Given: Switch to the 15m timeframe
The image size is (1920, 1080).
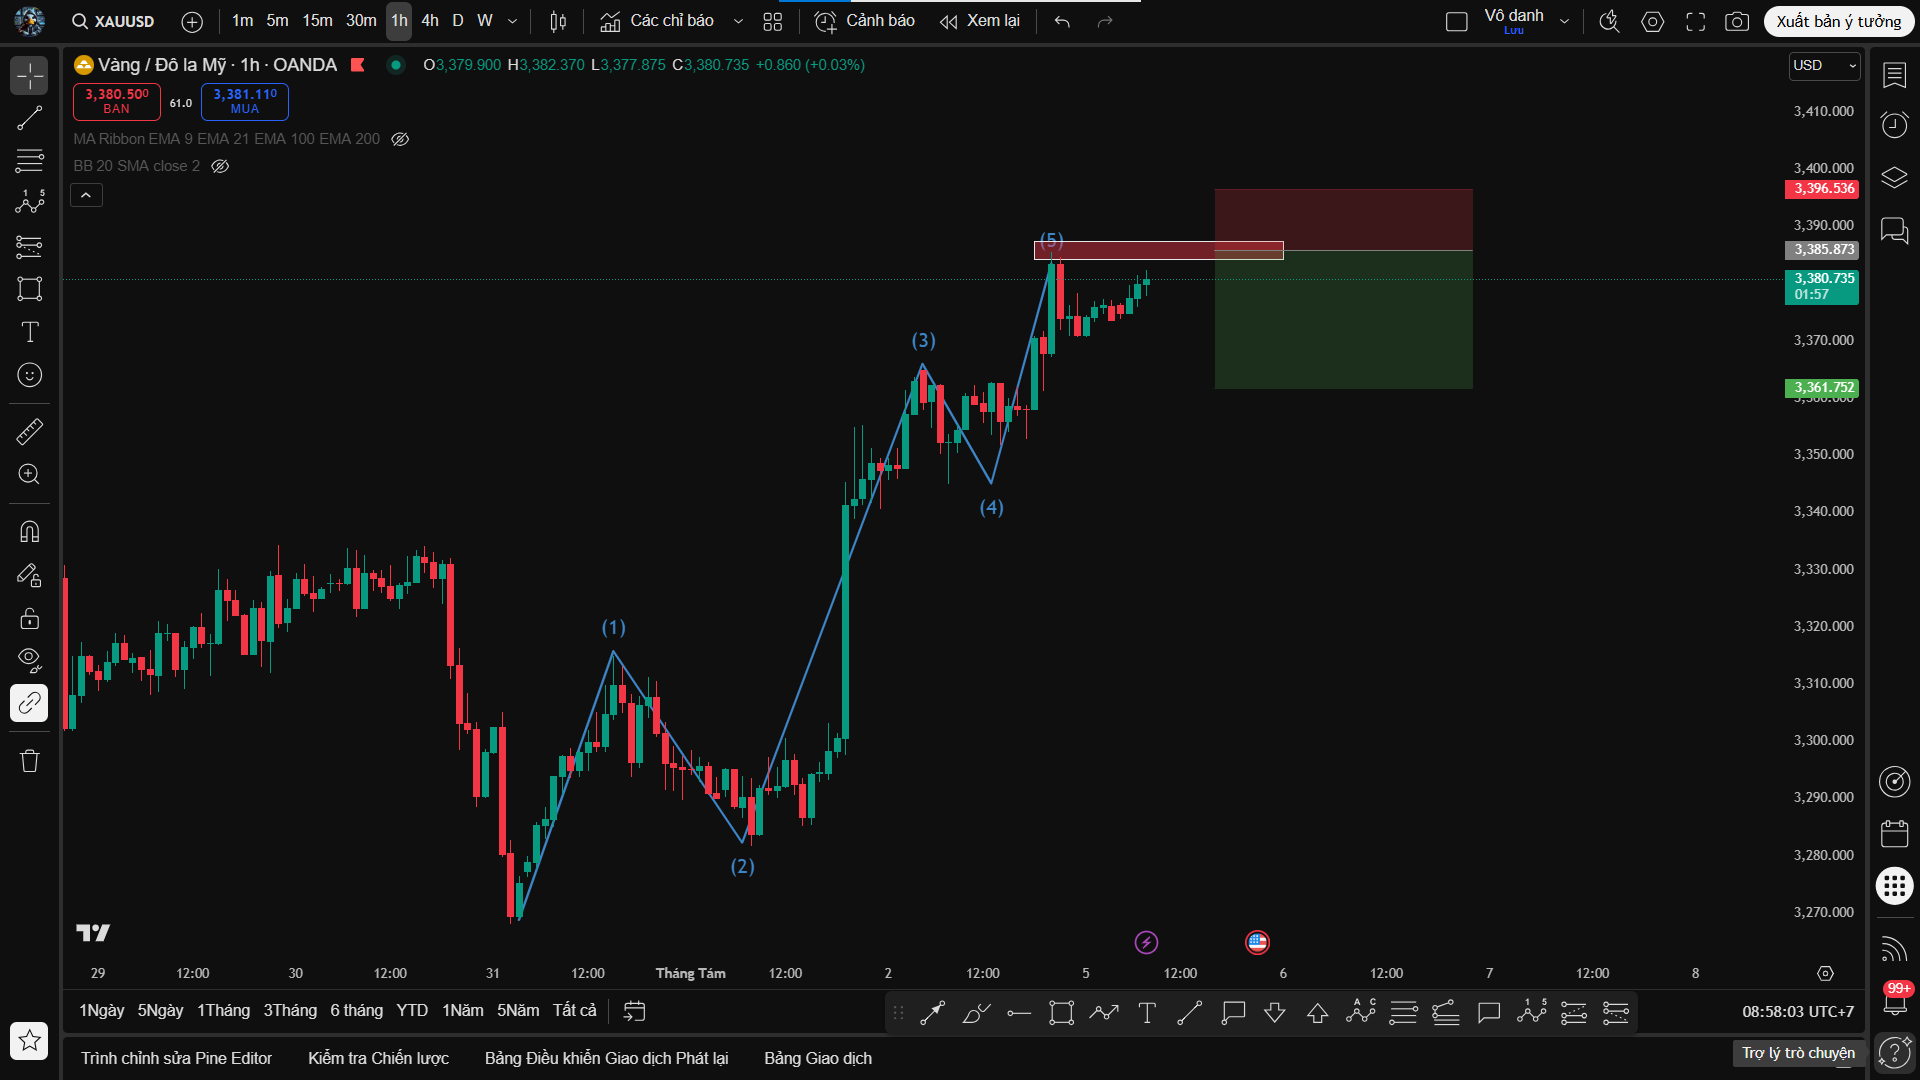Looking at the screenshot, I should [317, 21].
